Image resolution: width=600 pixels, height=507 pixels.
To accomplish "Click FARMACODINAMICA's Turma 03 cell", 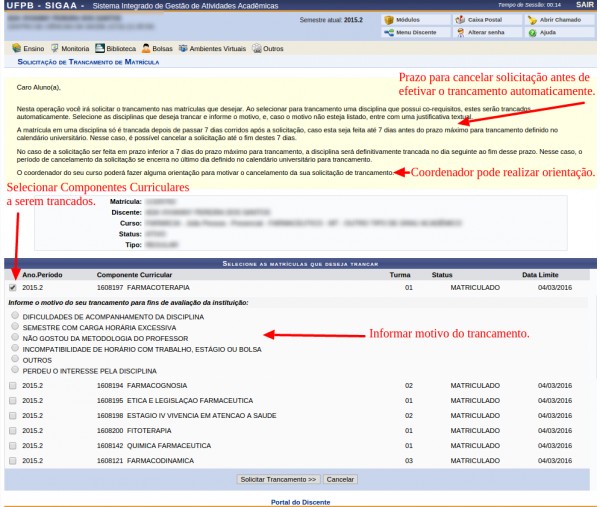I will (409, 461).
